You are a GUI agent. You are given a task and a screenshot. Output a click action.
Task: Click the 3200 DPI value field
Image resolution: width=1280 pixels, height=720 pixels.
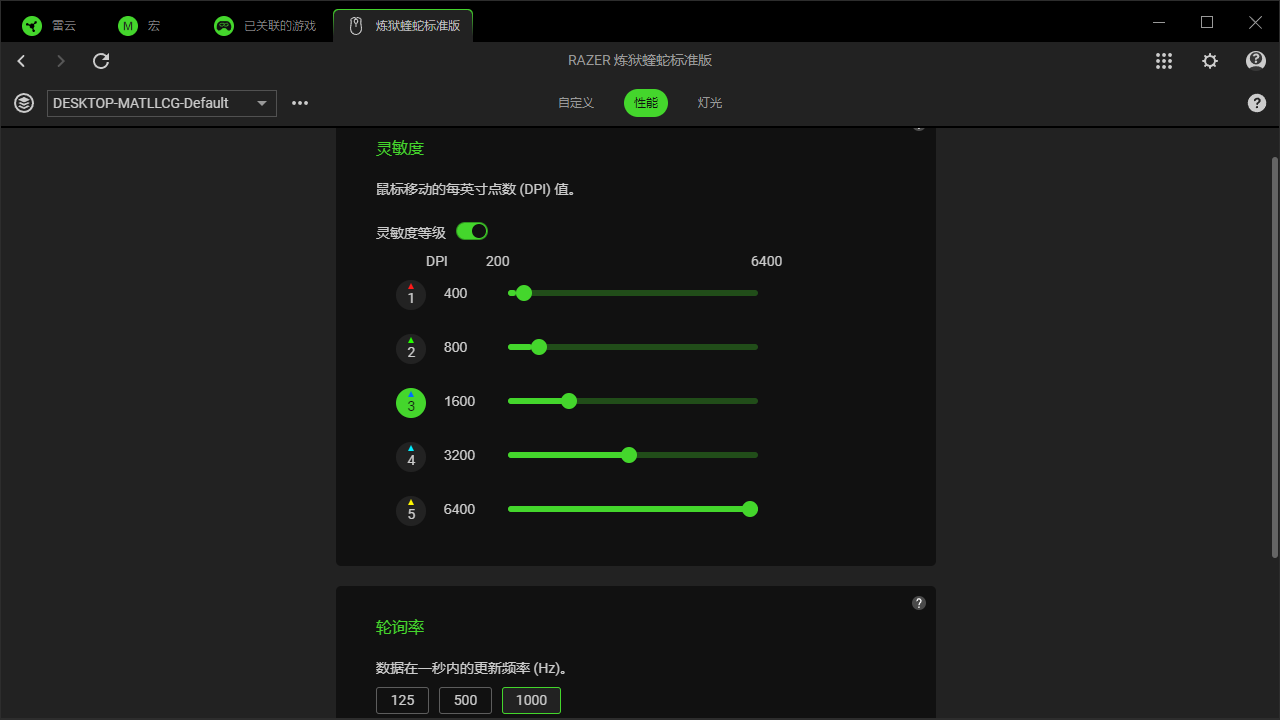(460, 455)
